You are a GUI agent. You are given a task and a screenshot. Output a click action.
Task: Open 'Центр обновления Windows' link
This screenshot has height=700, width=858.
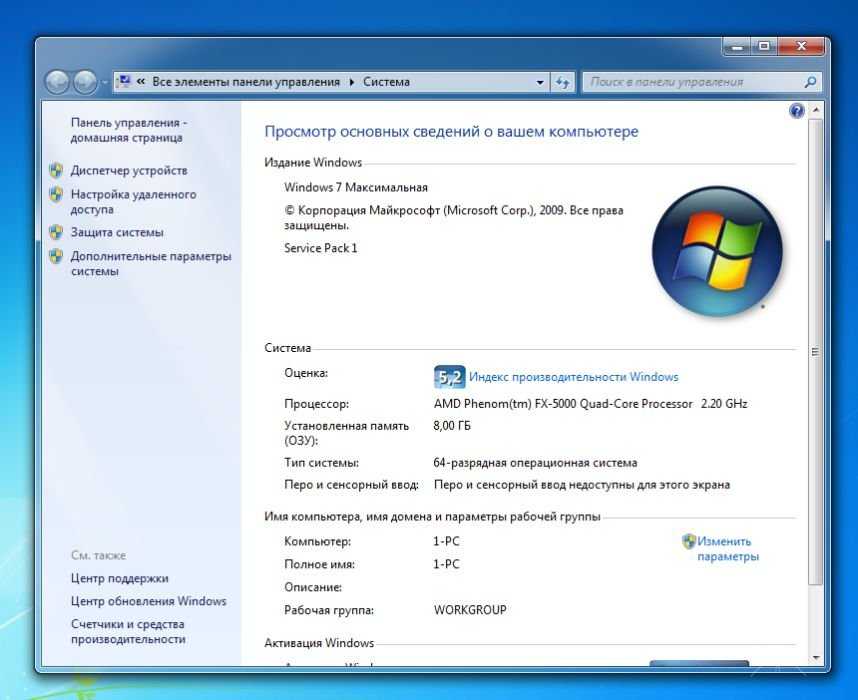click(148, 601)
